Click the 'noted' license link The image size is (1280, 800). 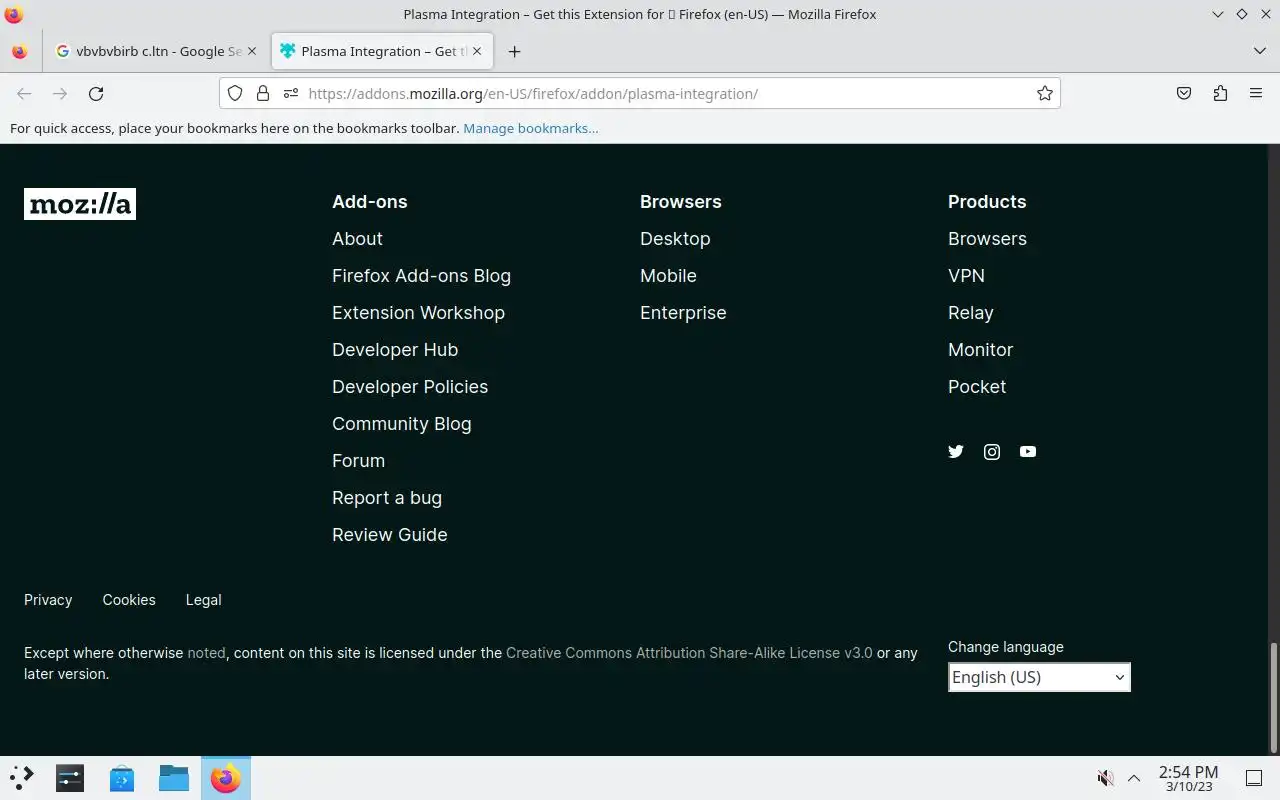[206, 653]
